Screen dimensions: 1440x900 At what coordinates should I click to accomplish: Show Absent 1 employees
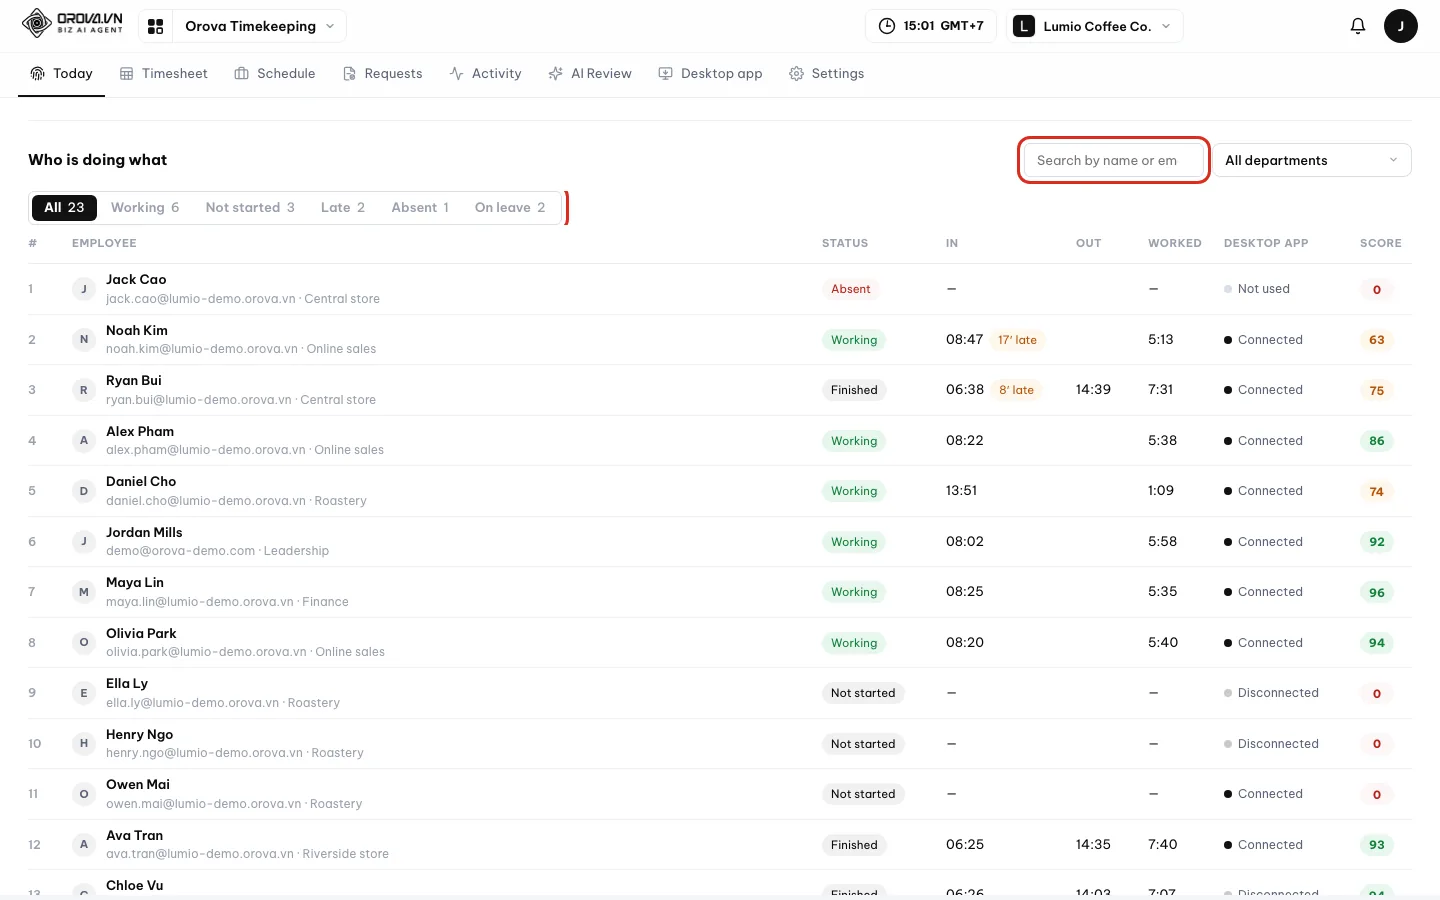pos(420,207)
